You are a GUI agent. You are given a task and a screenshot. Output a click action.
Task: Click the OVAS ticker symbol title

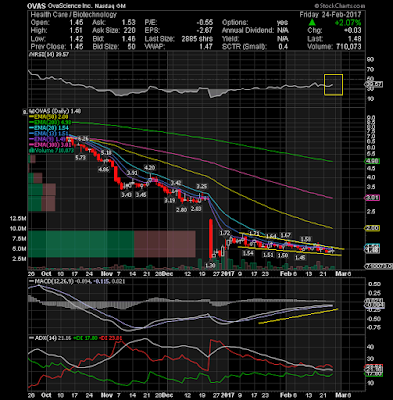[x=37, y=6]
